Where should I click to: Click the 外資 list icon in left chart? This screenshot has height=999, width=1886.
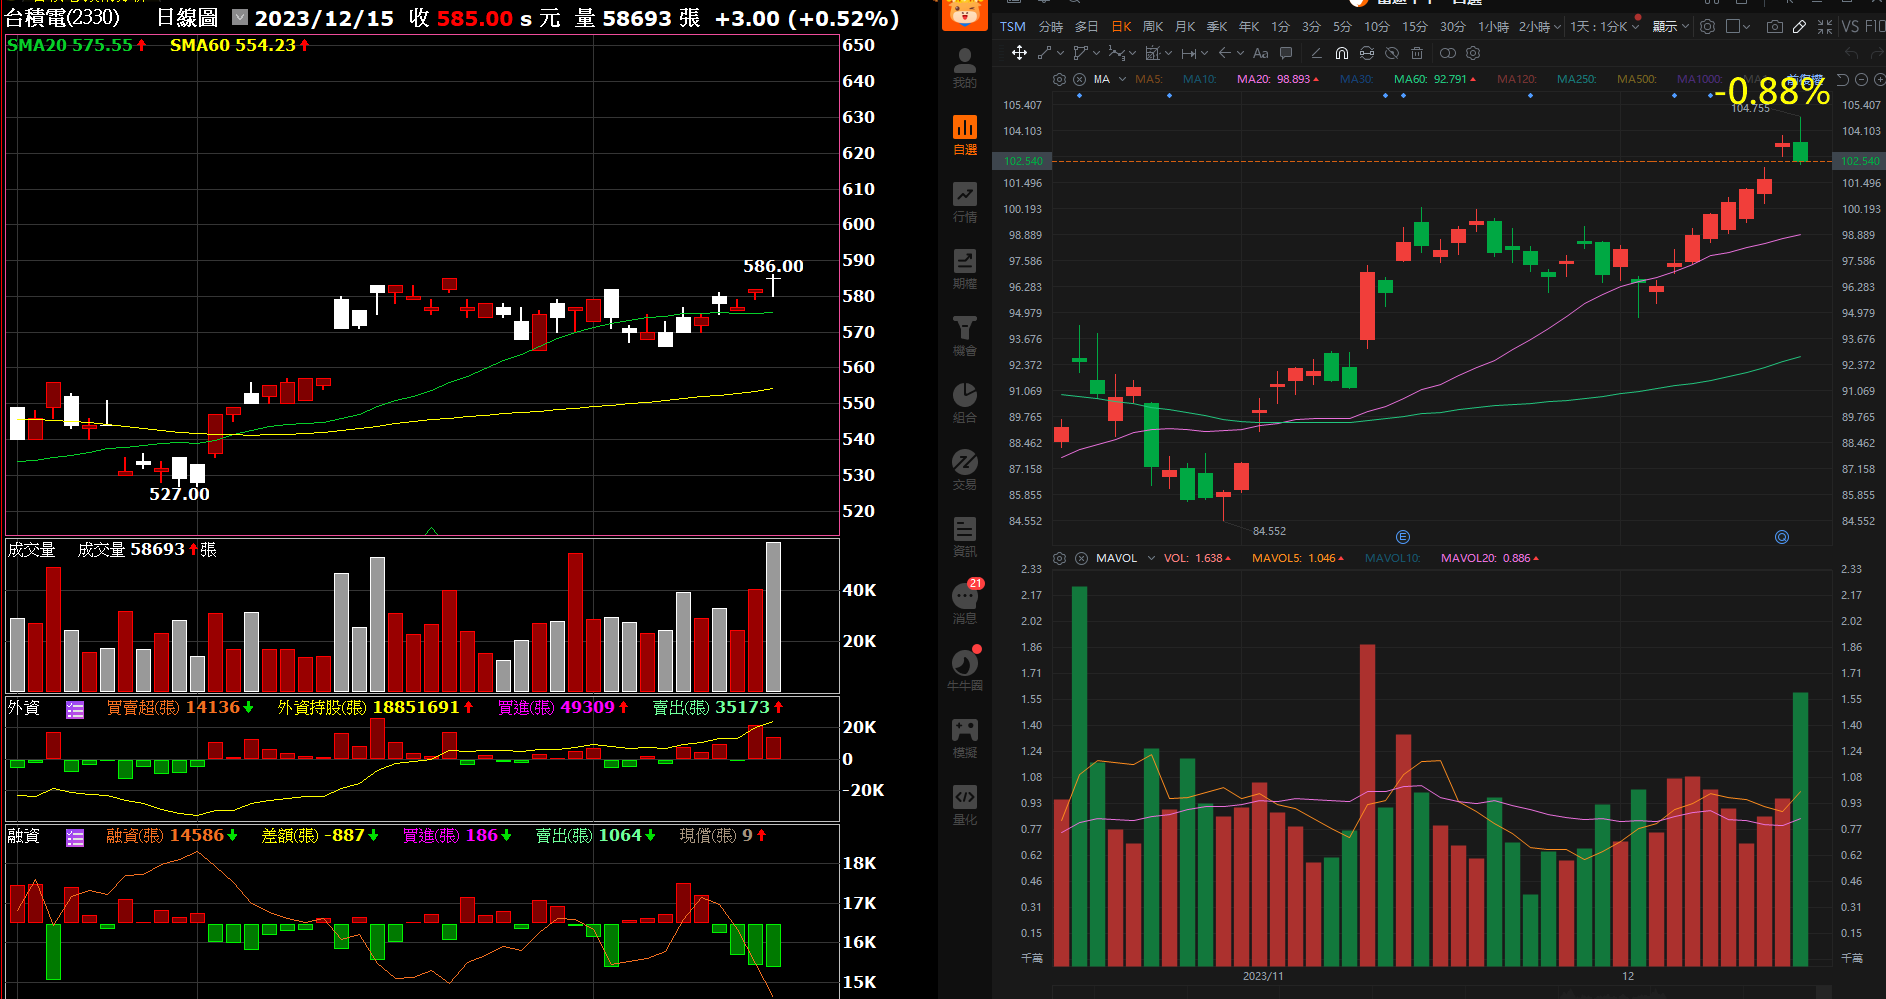click(x=75, y=710)
